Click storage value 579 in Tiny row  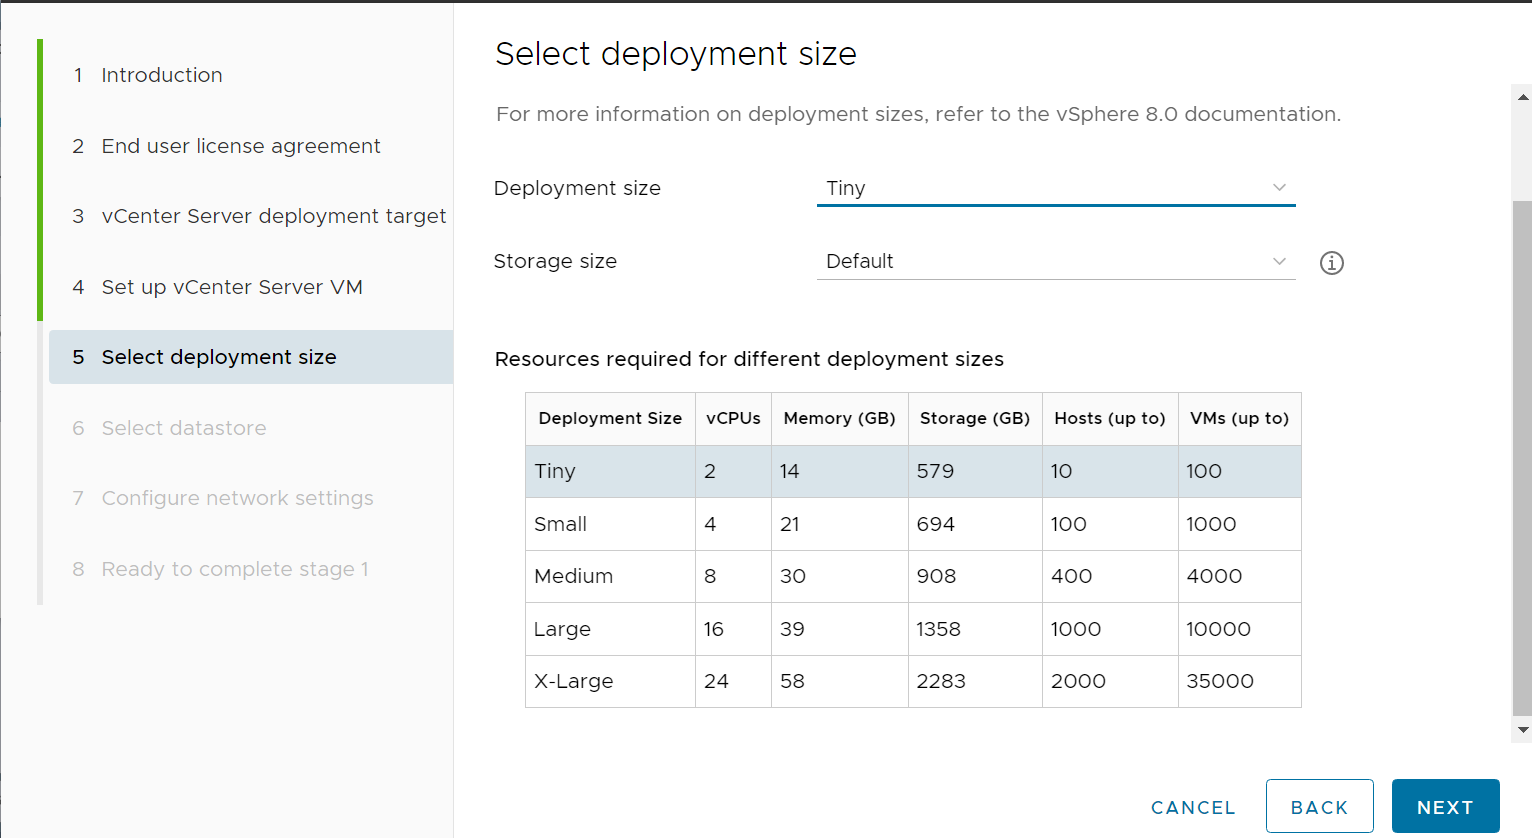click(935, 471)
